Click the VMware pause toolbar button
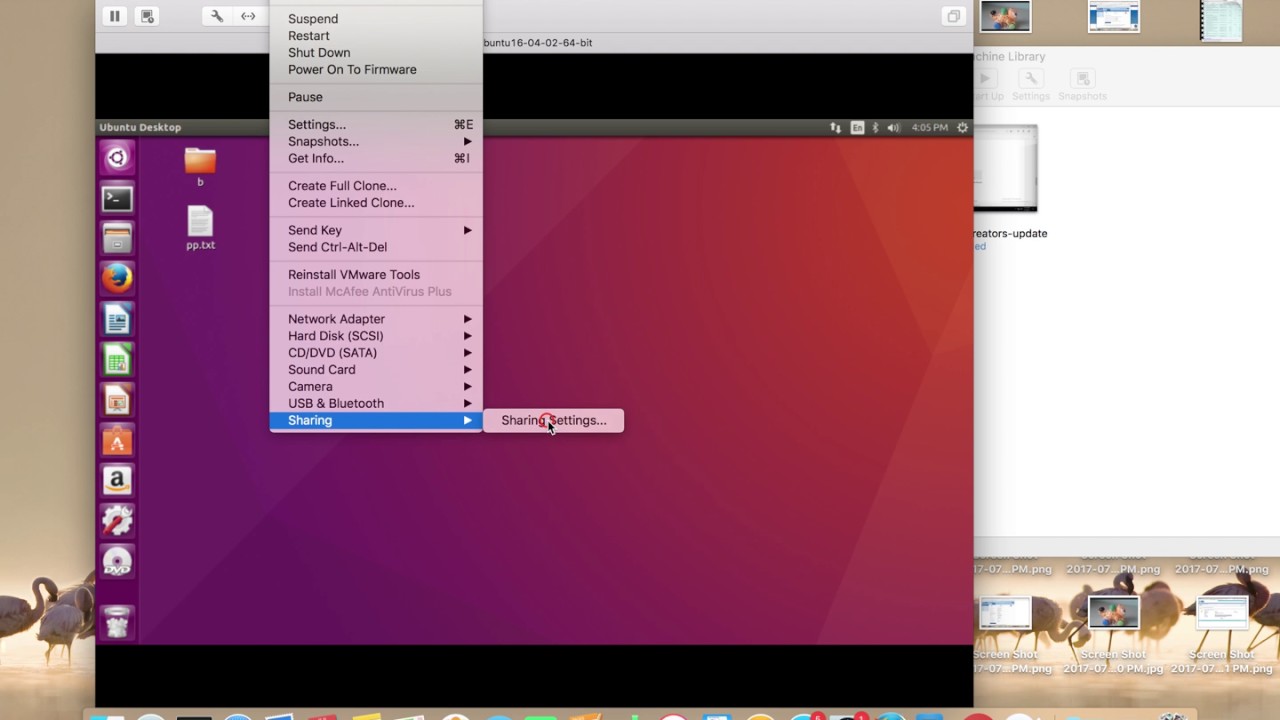Viewport: 1280px width, 720px height. coord(114,16)
